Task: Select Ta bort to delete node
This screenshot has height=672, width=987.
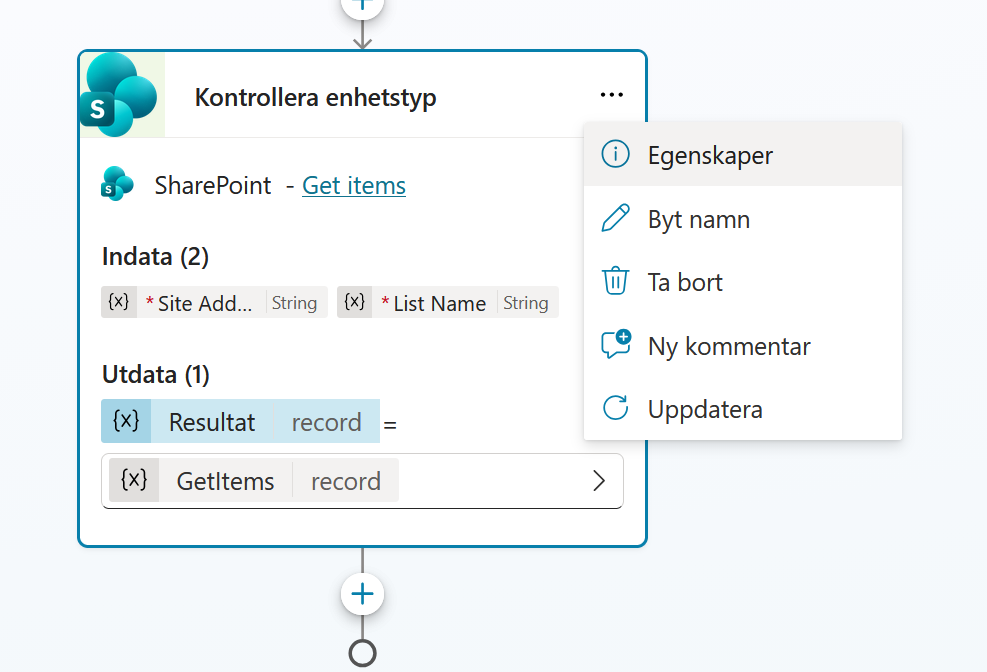Action: pyautogui.click(x=743, y=282)
